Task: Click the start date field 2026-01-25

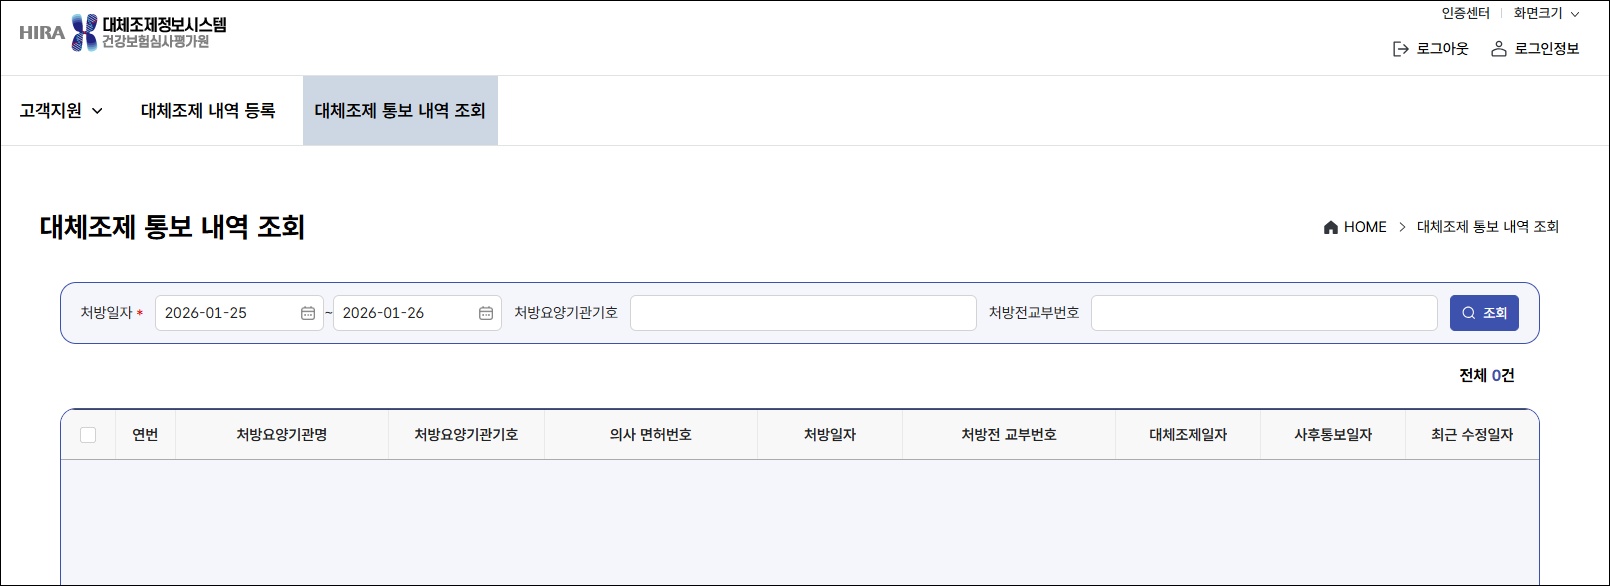Action: [x=228, y=313]
